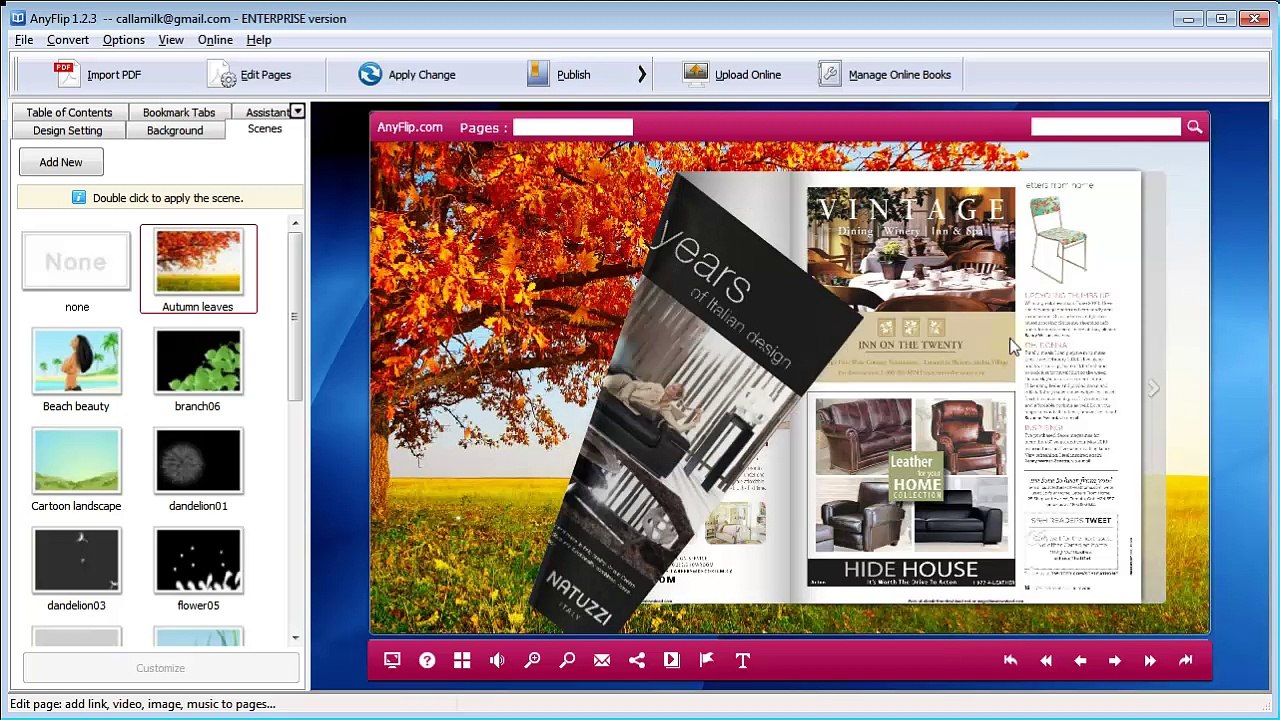Select the Scenes tab
Viewport: 1280px width, 720px height.
pos(265,129)
